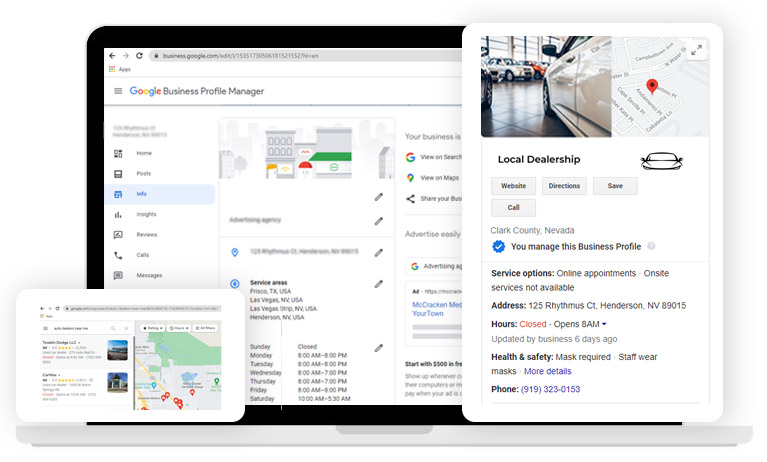This screenshot has width=767, height=462.
Task: Click the Maps search magnifier icon
Action: (x=113, y=328)
